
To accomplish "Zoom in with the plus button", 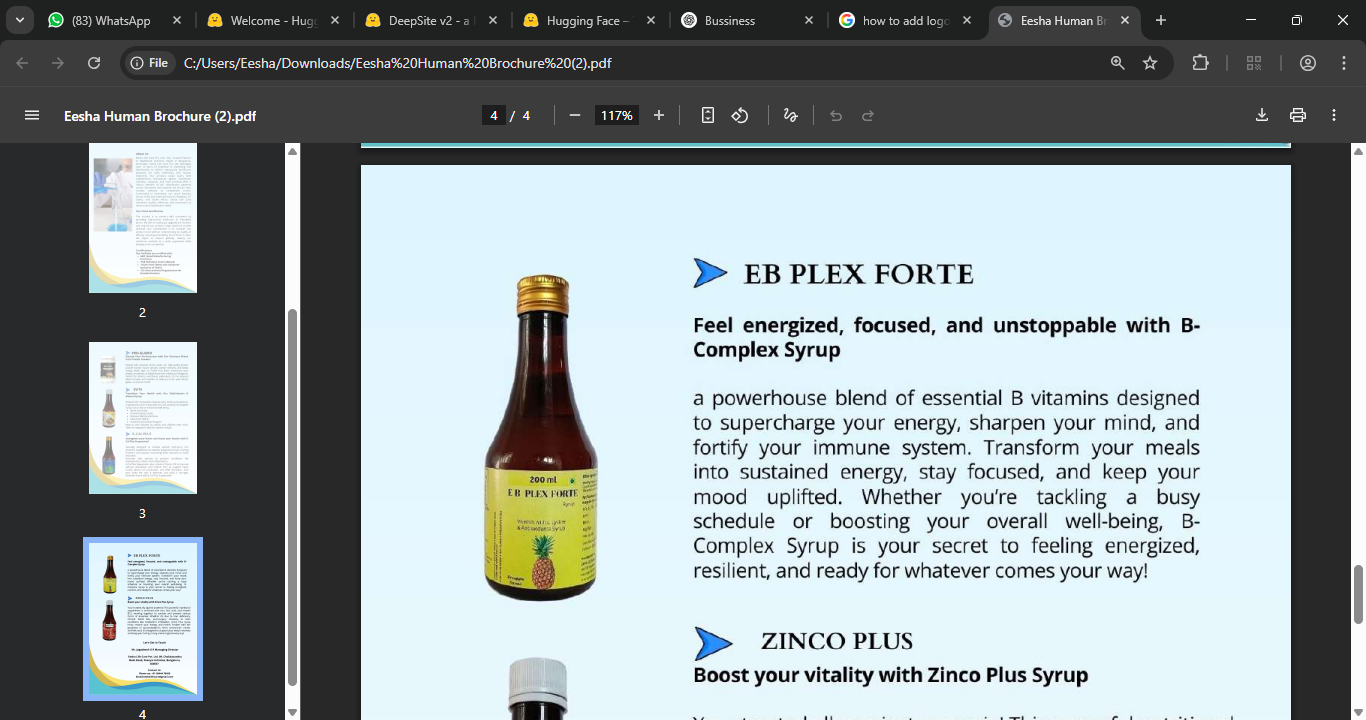I will (x=659, y=115).
